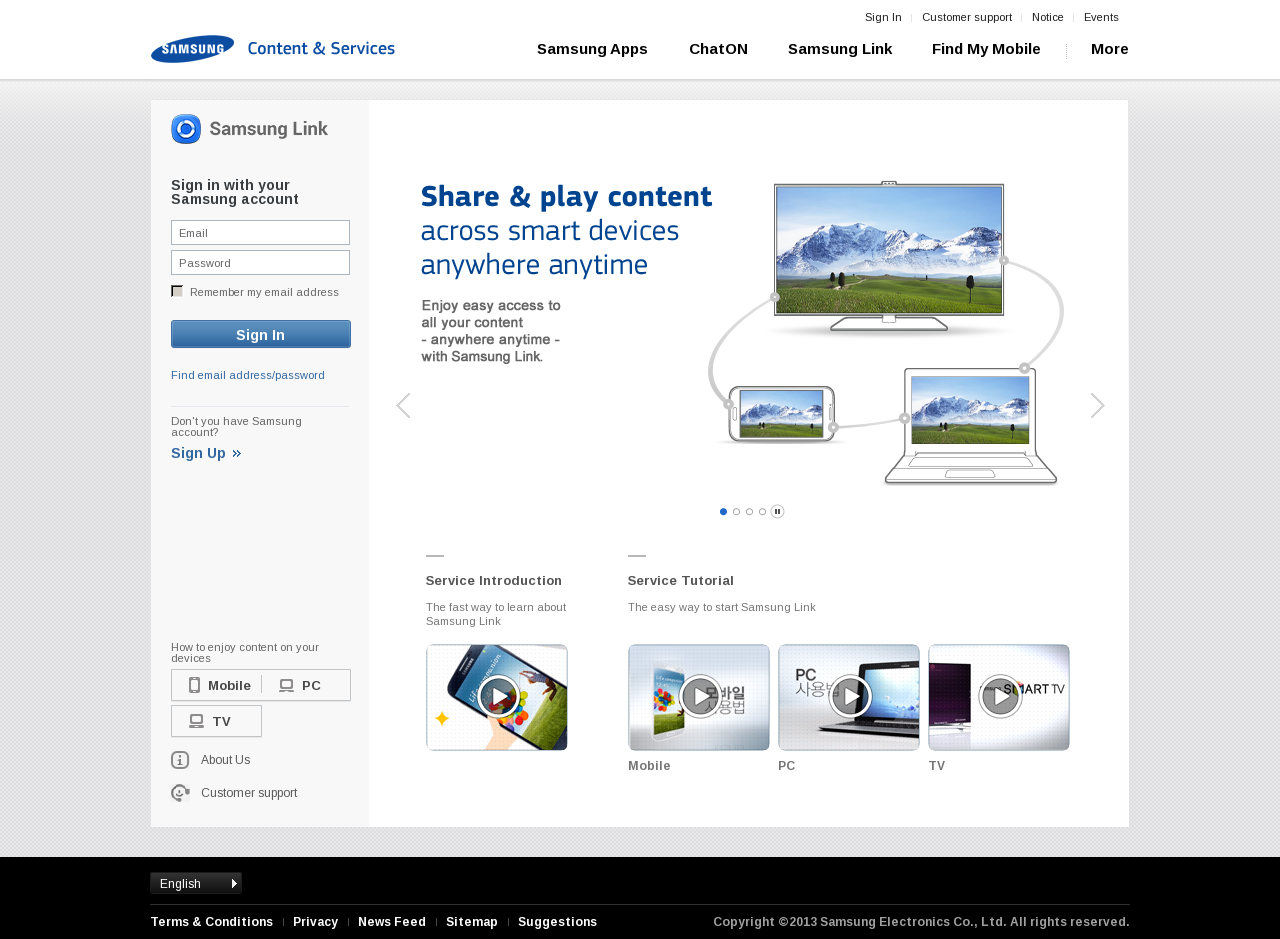Open Sitemap footer link
The image size is (1280, 939).
[x=472, y=922]
